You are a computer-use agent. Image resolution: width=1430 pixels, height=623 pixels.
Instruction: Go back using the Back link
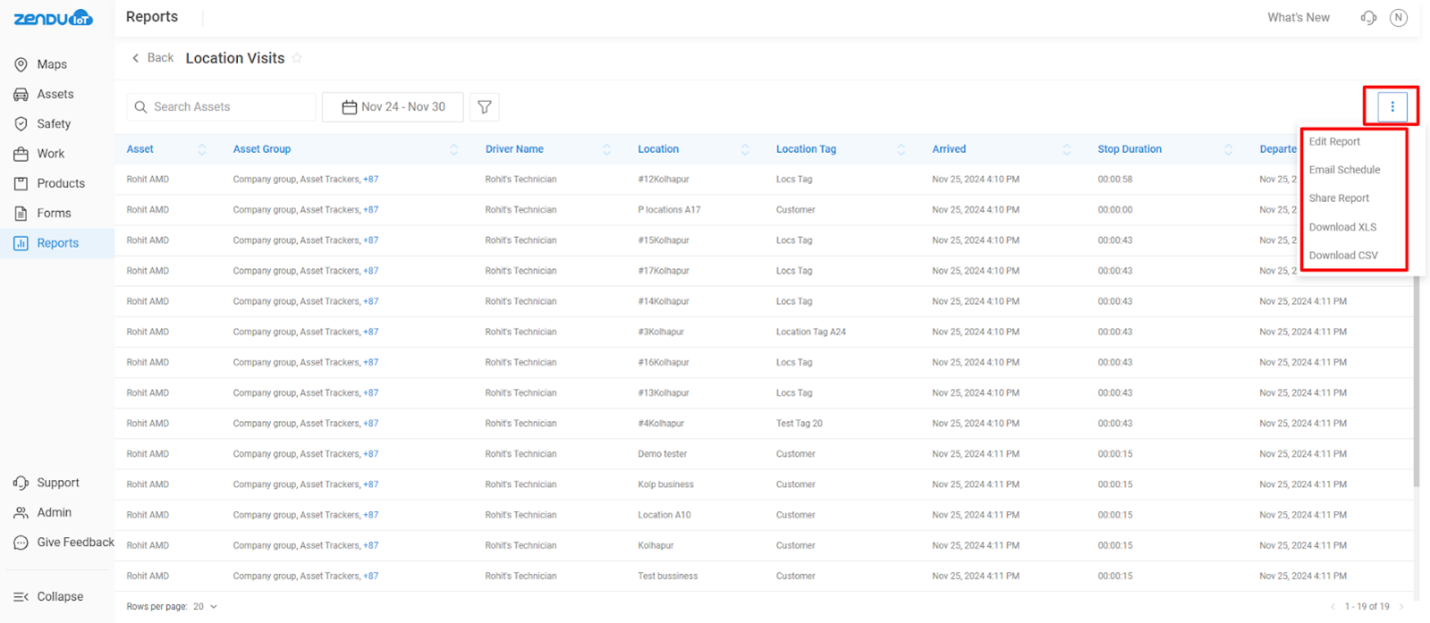click(x=153, y=58)
